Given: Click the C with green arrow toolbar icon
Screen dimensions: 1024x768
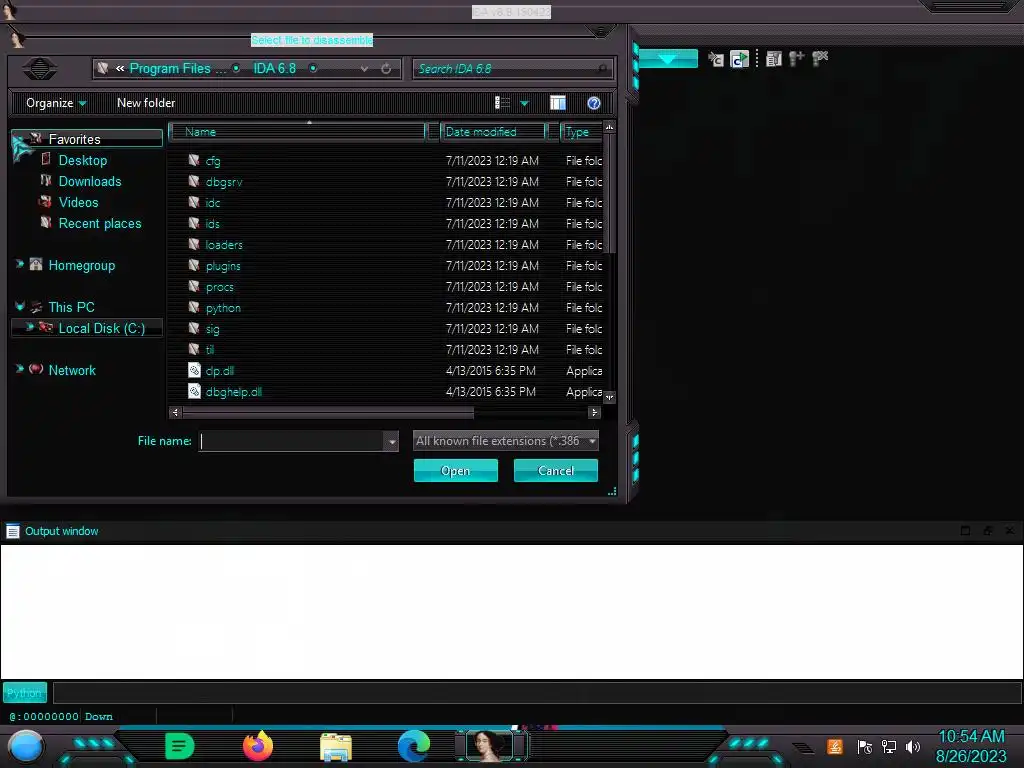Looking at the screenshot, I should coord(739,59).
